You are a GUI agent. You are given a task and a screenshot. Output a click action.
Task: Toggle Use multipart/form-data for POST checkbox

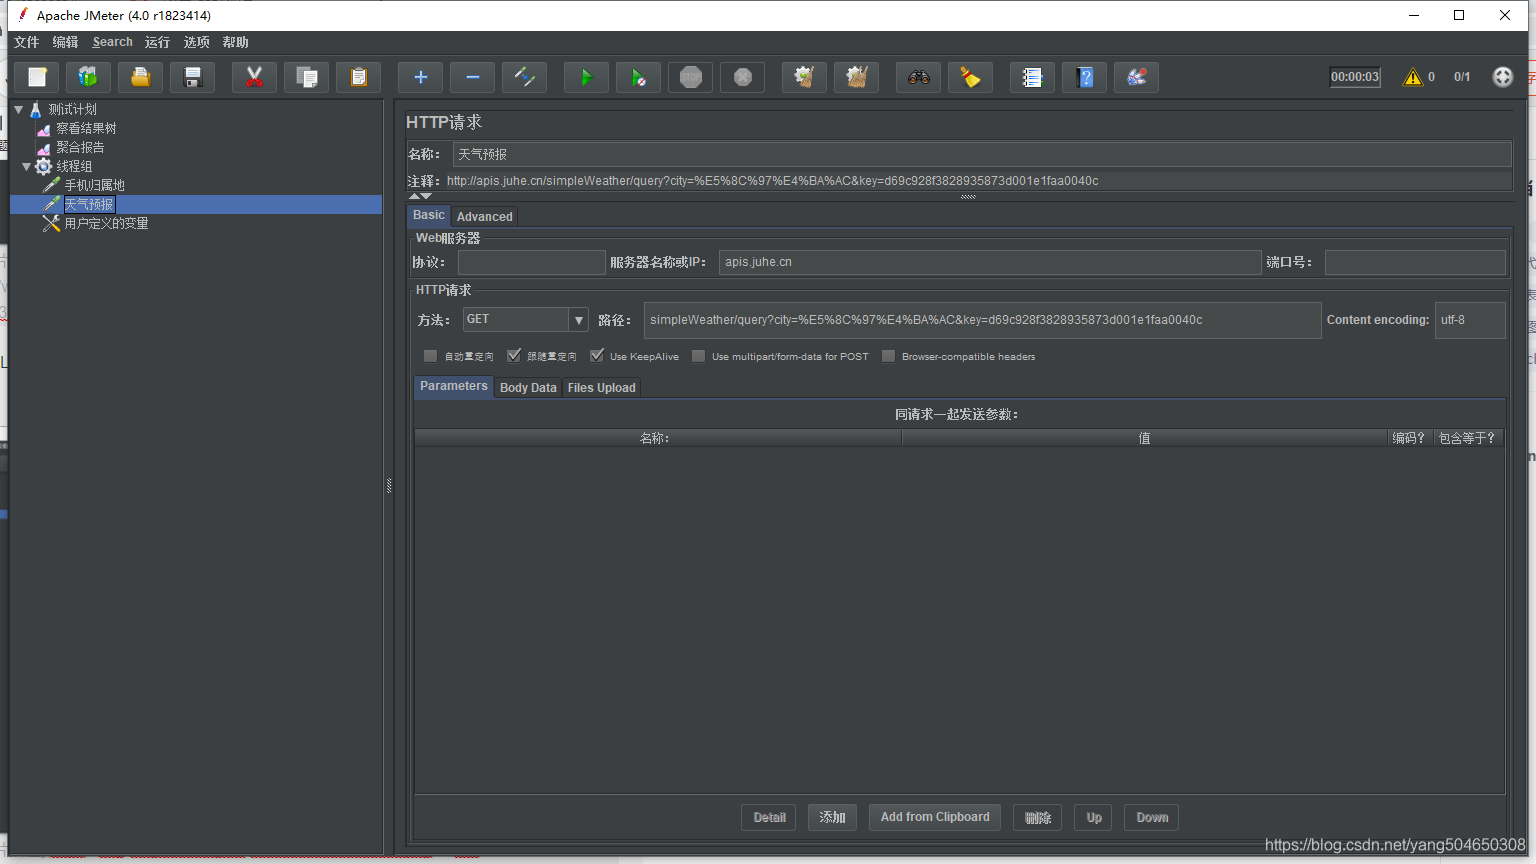(699, 356)
